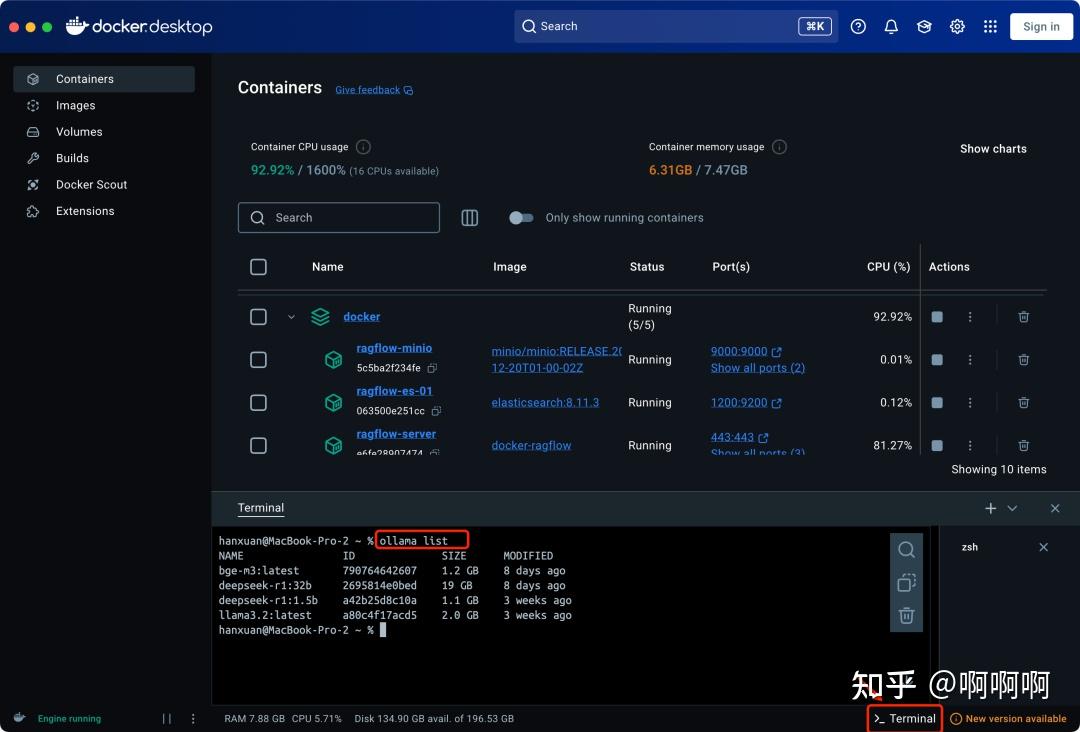
Task: Close the Terminal panel
Action: [x=1055, y=508]
